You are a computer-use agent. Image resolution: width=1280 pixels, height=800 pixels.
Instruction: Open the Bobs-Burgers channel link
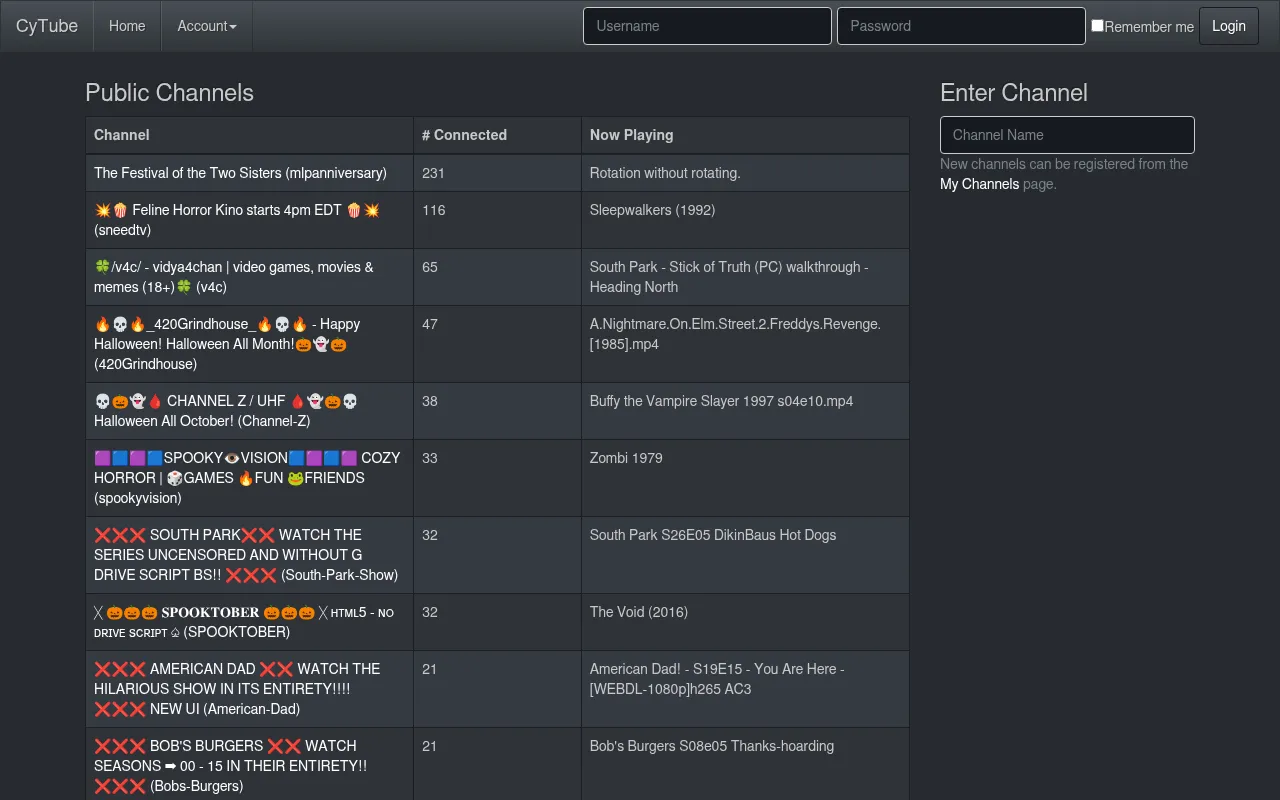pyautogui.click(x=231, y=766)
